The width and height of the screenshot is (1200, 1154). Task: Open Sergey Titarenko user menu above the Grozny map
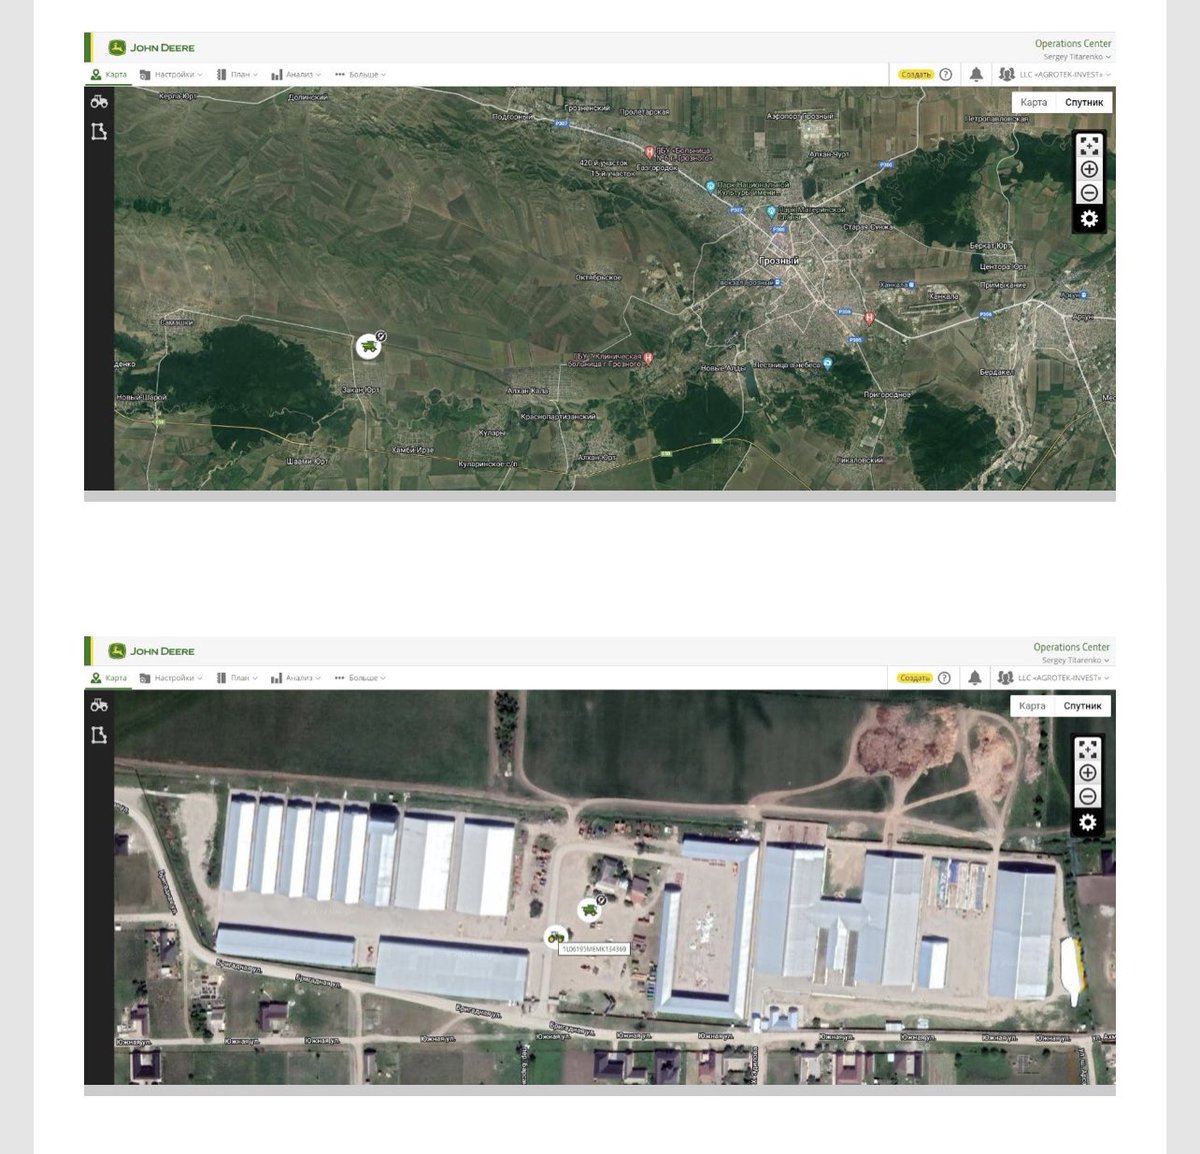pos(1077,57)
